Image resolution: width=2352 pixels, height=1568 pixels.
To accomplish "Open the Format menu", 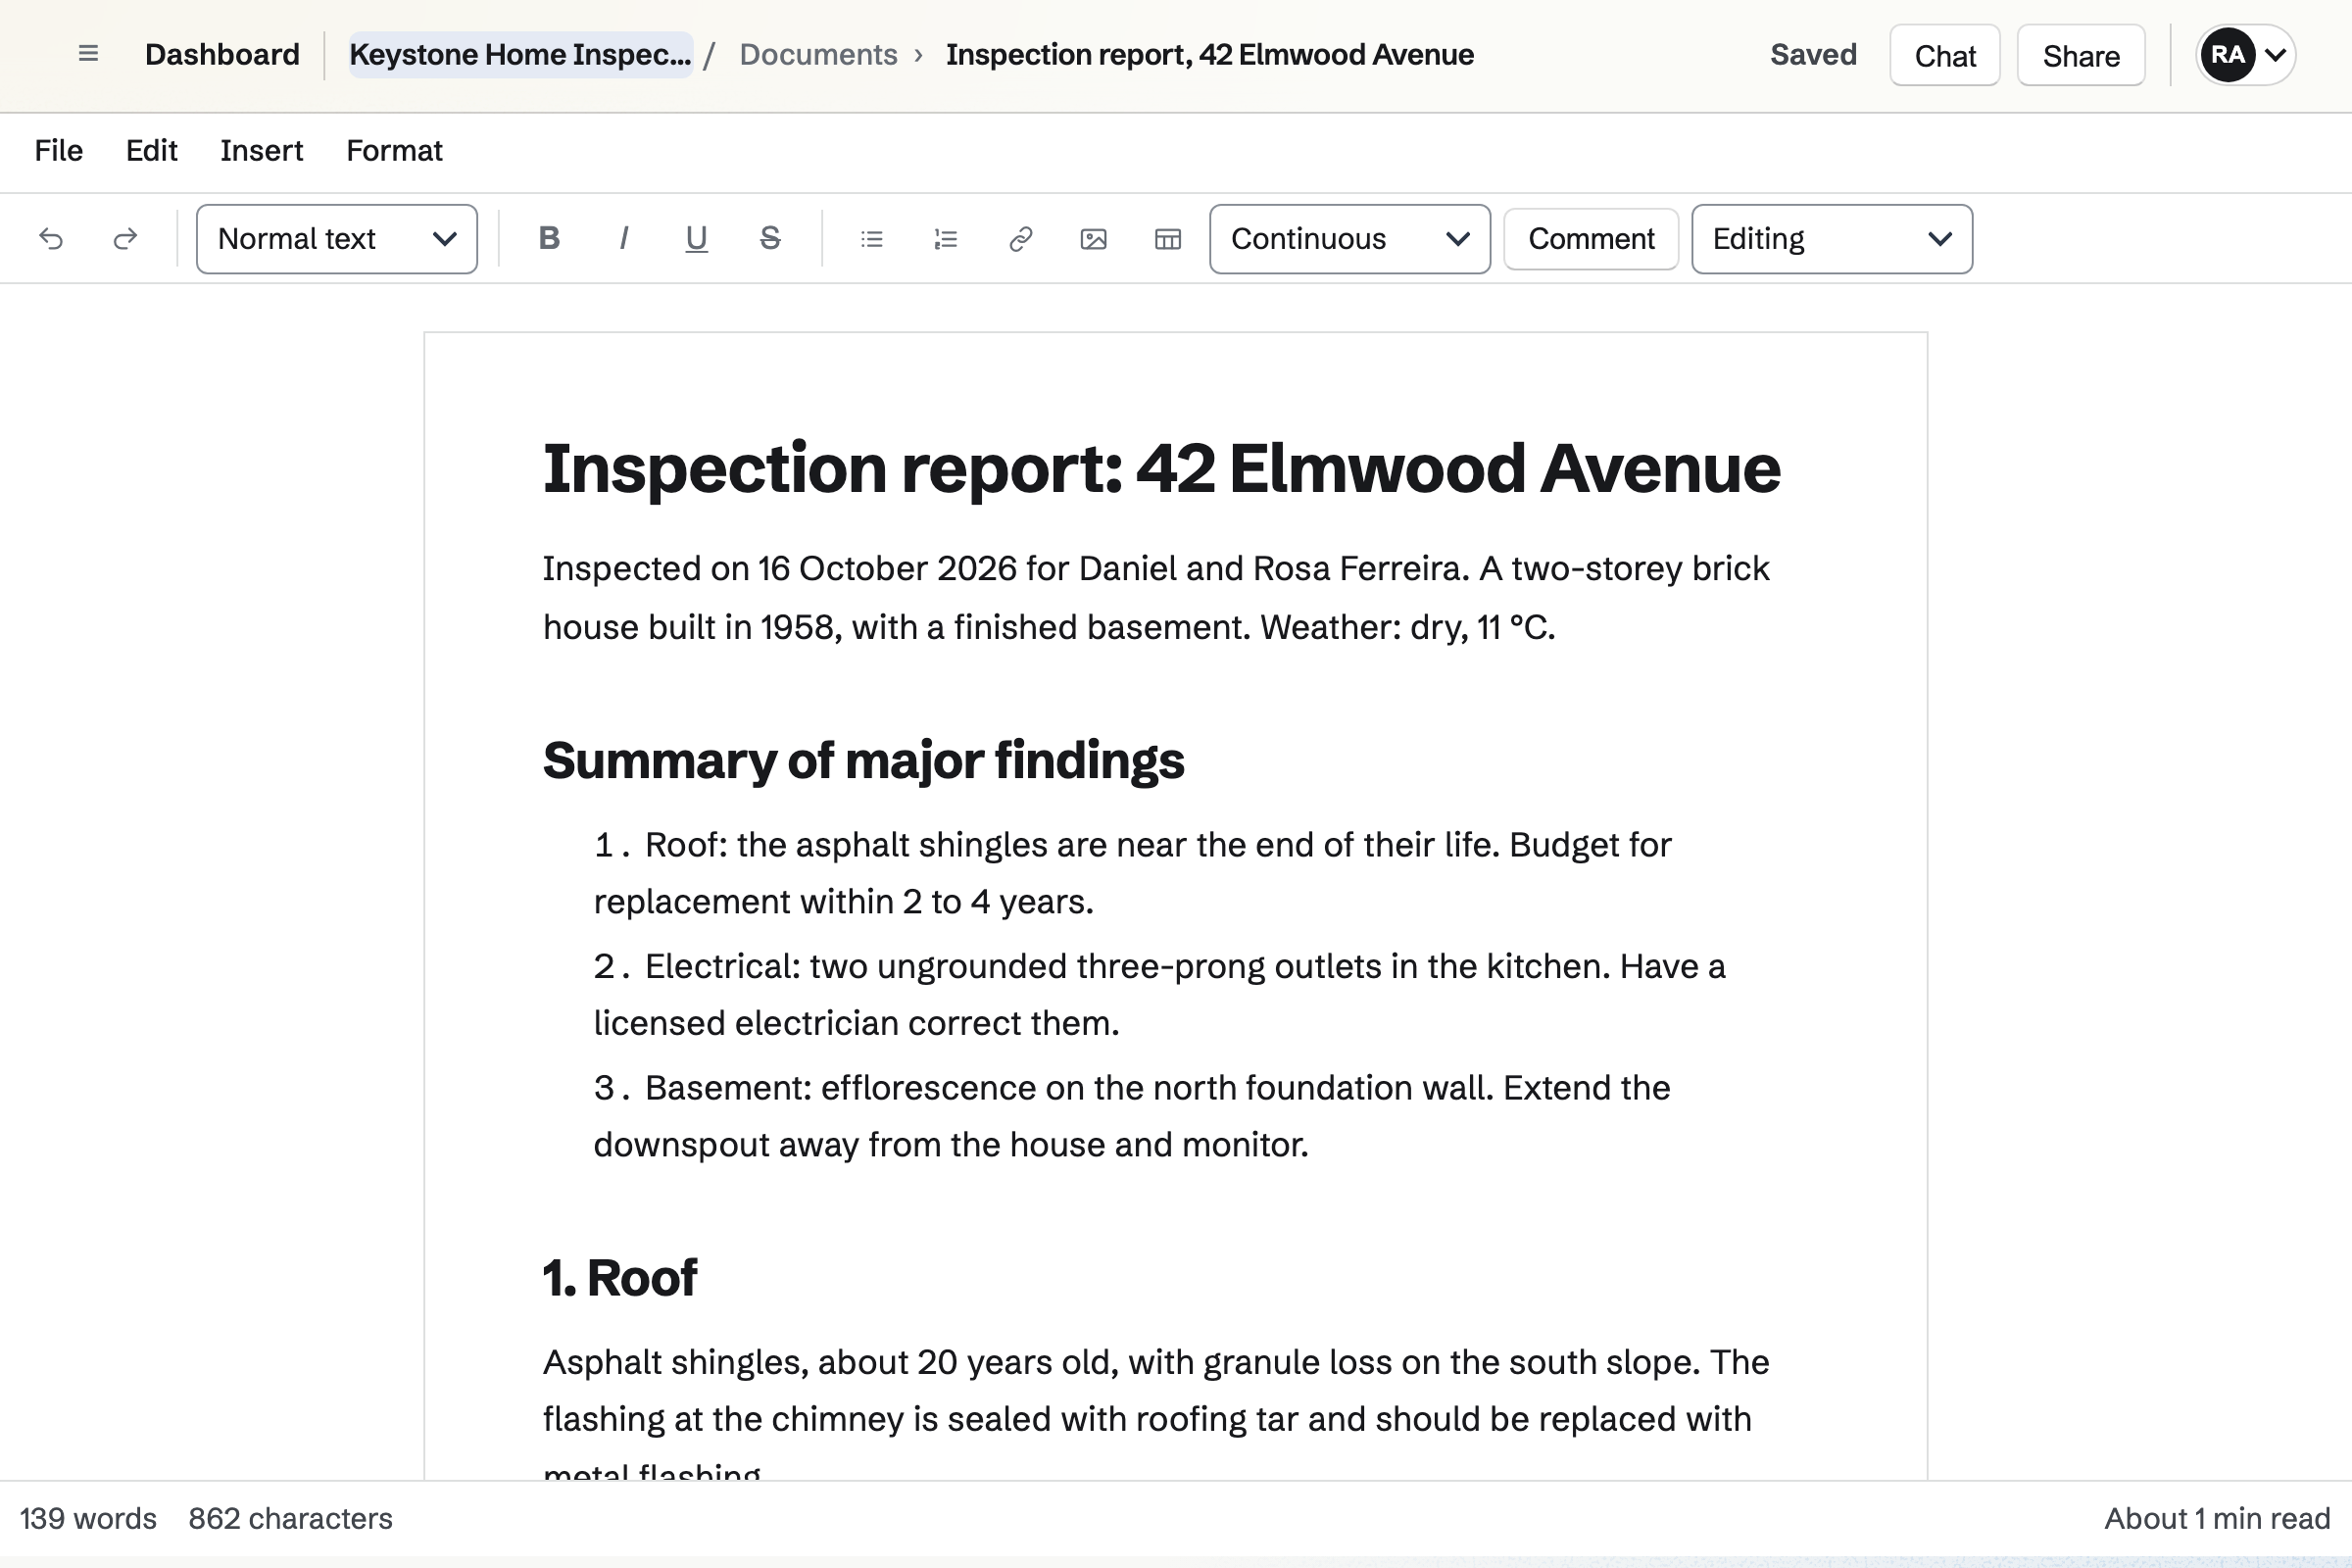I will [394, 151].
